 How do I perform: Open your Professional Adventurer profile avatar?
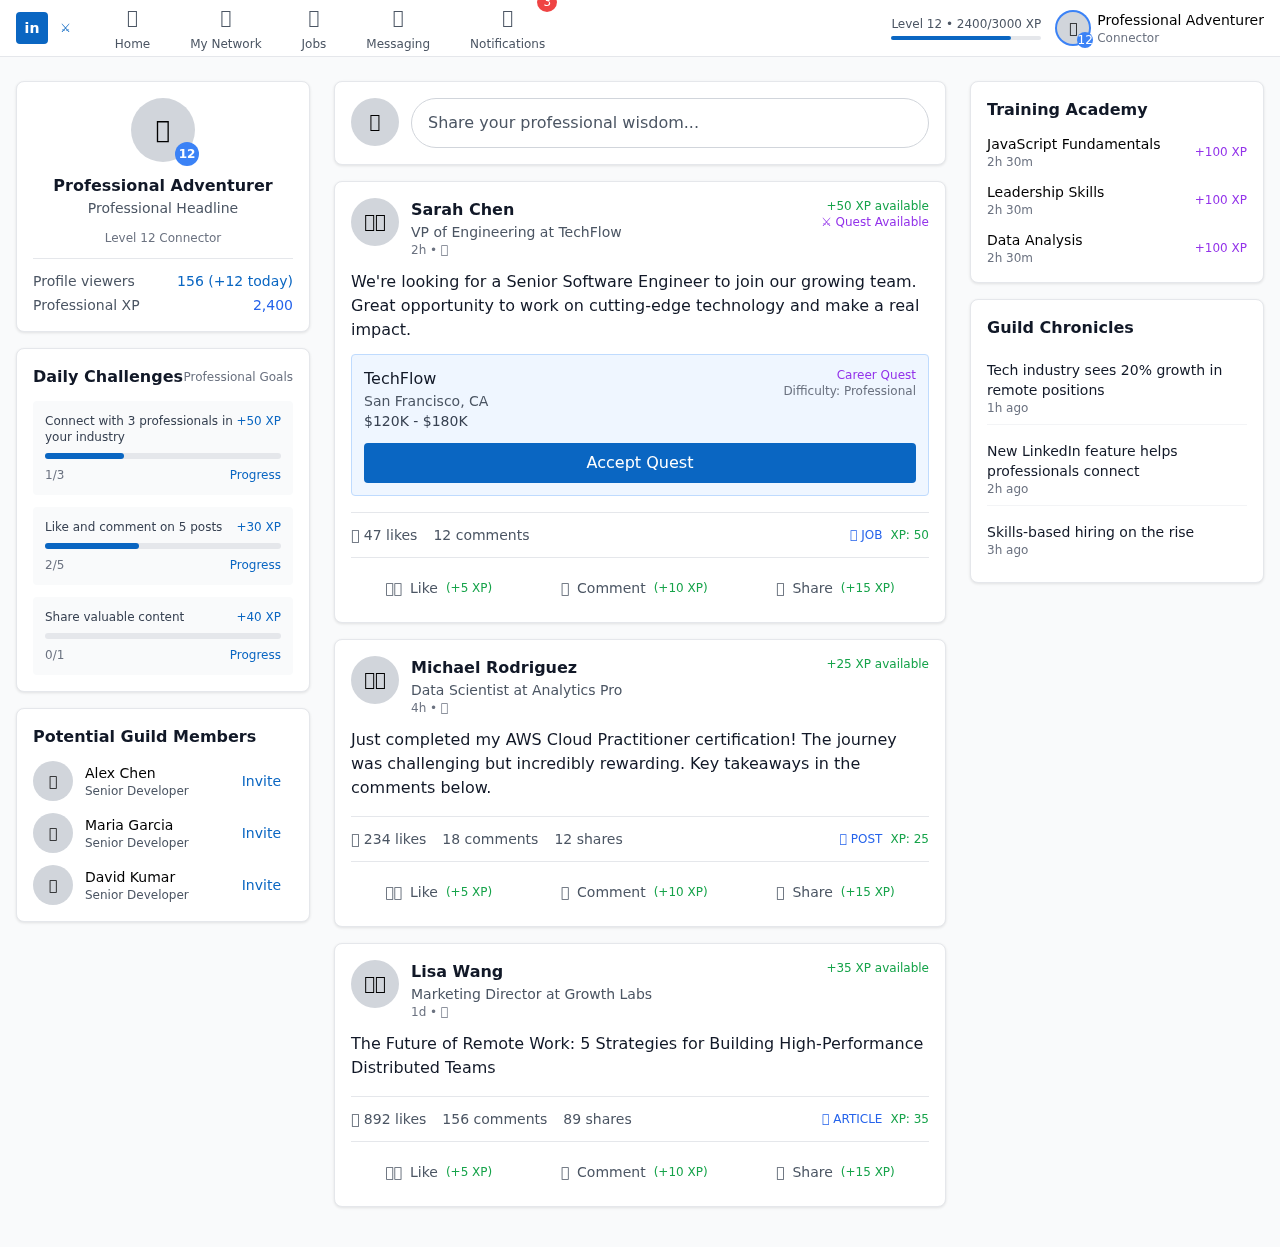[1071, 28]
